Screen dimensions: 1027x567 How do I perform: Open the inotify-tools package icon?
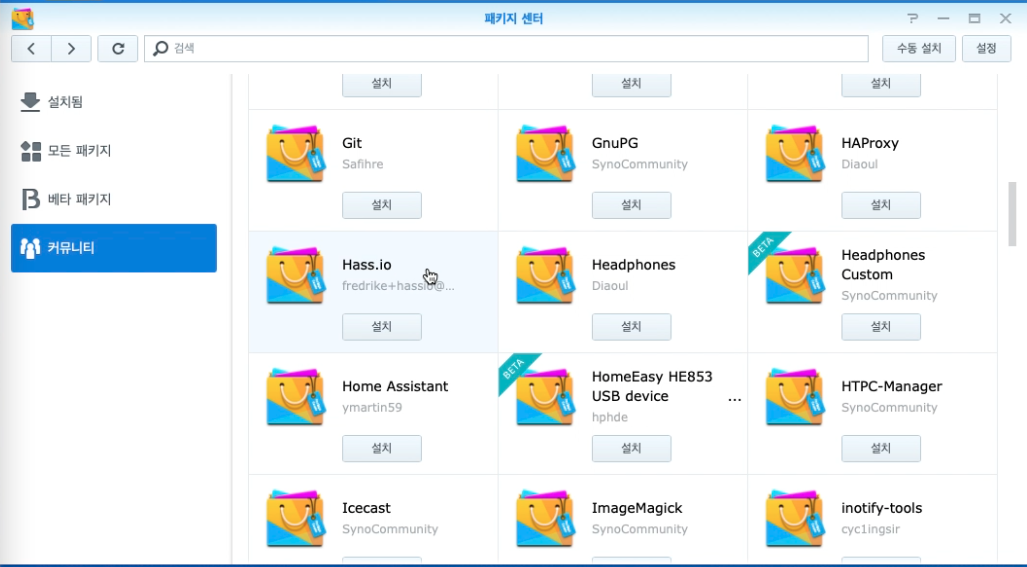pyautogui.click(x=794, y=519)
